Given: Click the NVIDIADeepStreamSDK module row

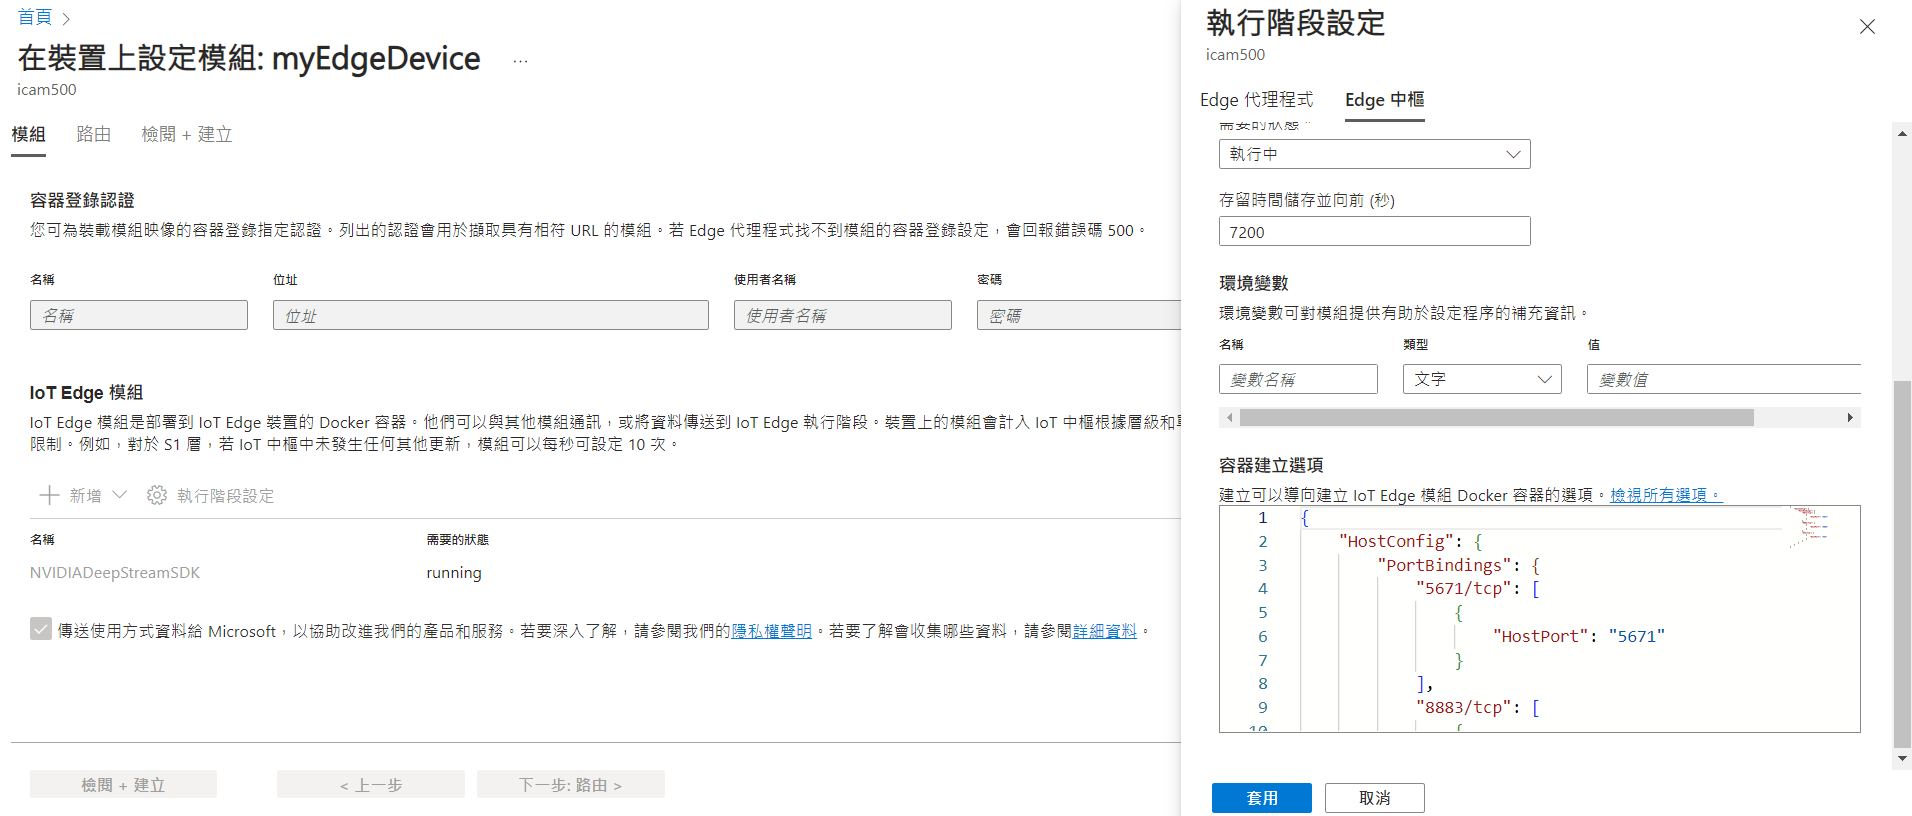Looking at the screenshot, I should point(605,572).
